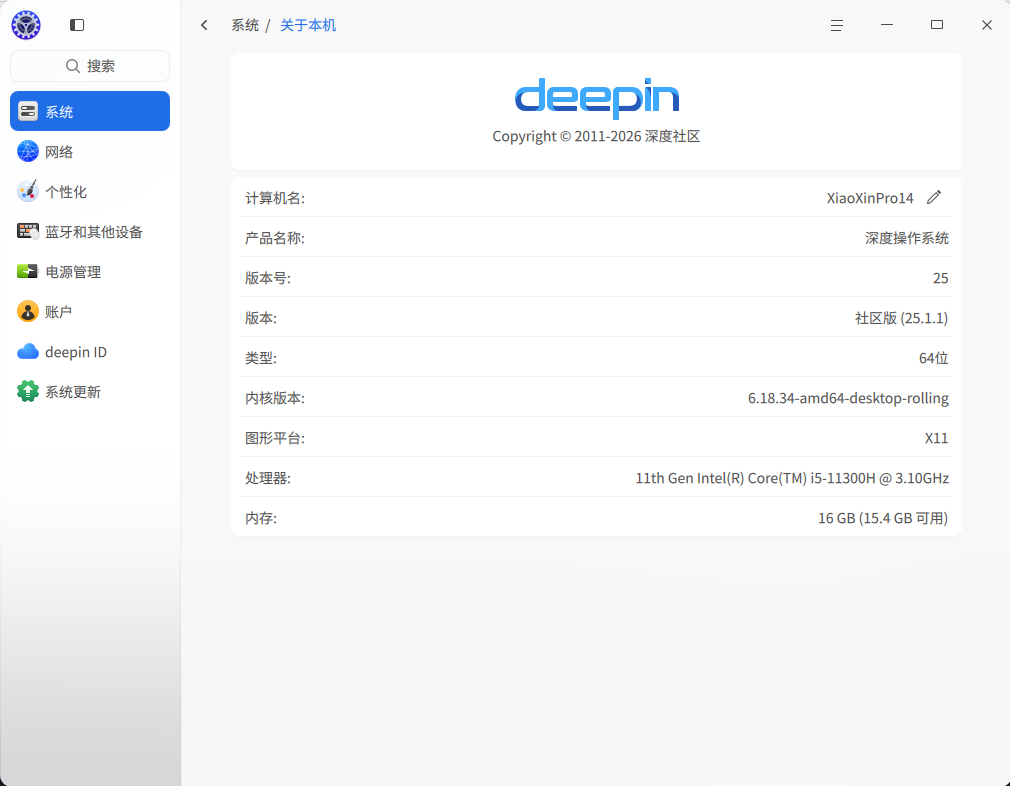This screenshot has height=786, width=1010.
Task: Open the 系统更新 update section
Action: pyautogui.click(x=90, y=392)
